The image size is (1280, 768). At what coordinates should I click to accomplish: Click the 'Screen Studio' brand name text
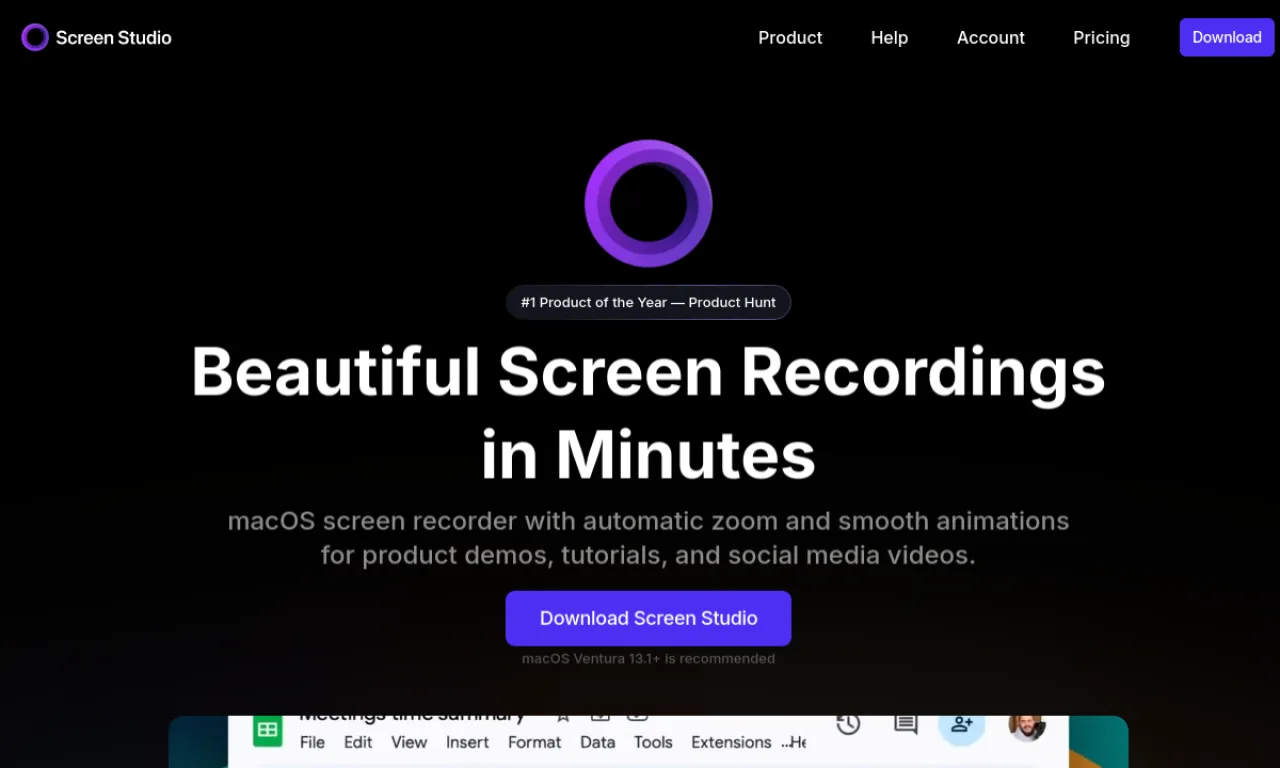(113, 37)
